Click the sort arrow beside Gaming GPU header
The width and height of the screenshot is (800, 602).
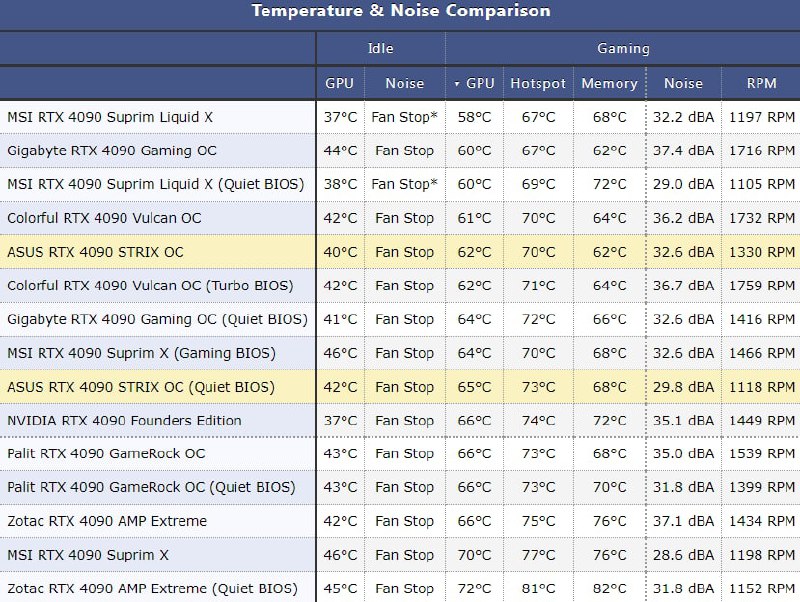click(457, 84)
